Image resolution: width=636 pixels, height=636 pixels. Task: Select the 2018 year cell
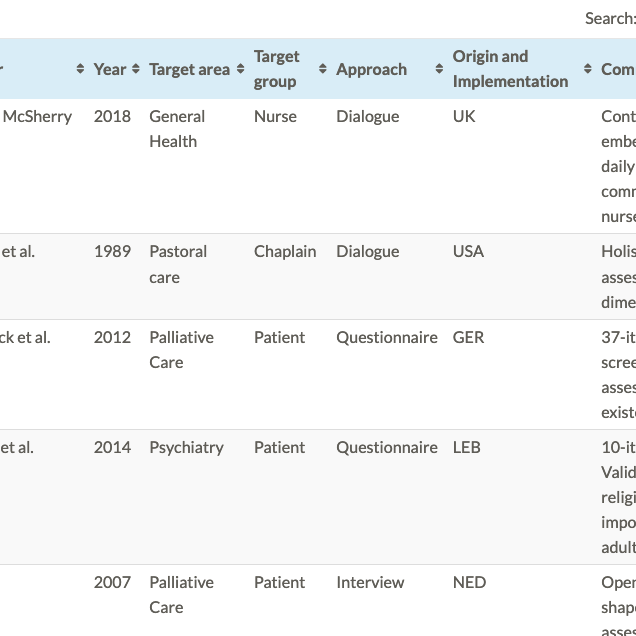(112, 116)
